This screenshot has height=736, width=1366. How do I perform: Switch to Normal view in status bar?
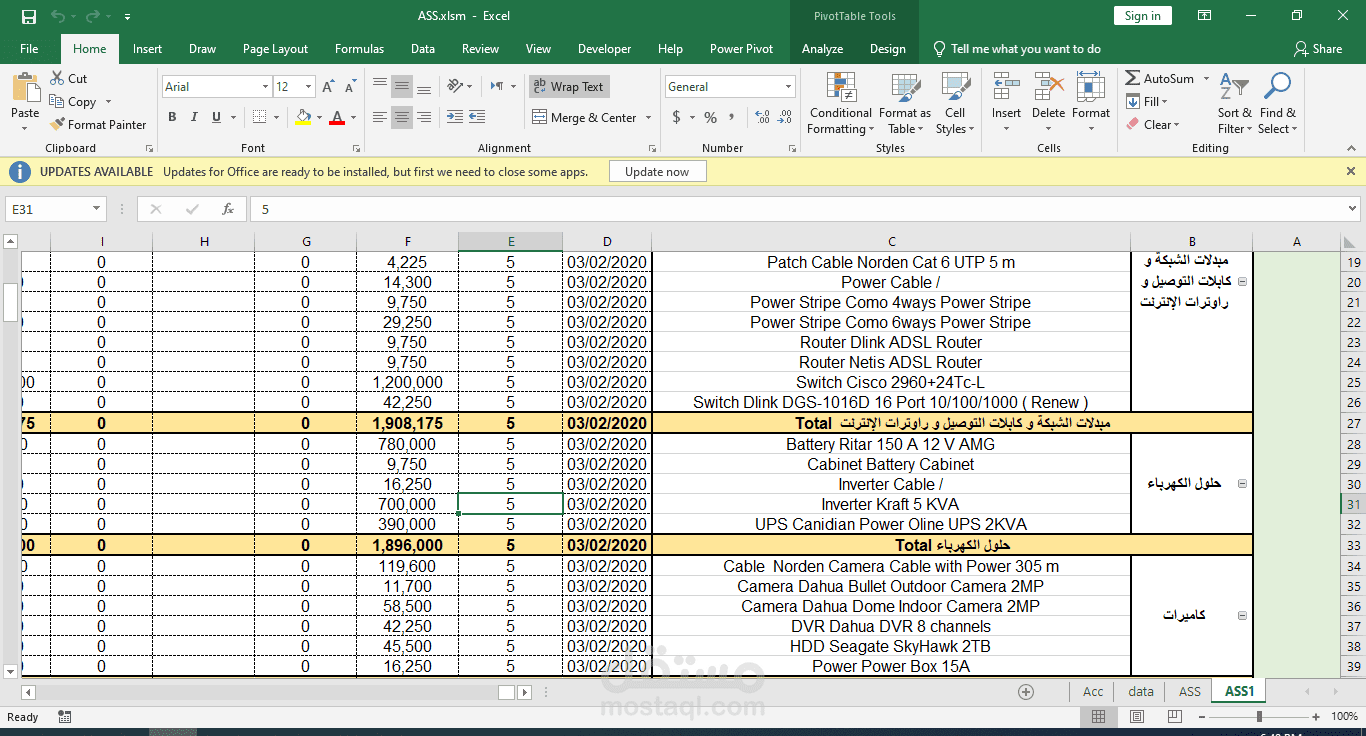[1098, 717]
